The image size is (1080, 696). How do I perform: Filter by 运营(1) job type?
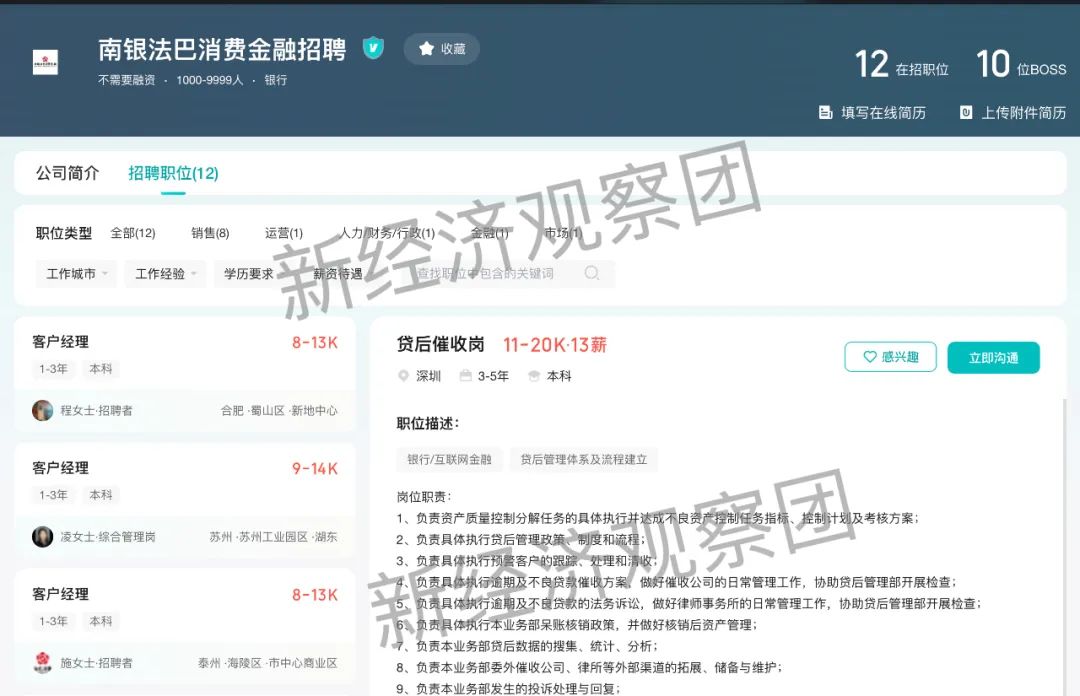pyautogui.click(x=284, y=233)
